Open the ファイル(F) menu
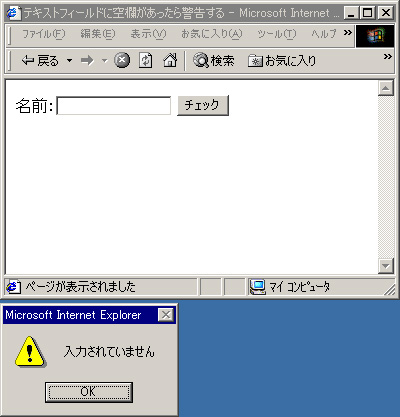Viewport: 400px width, 417px height. point(43,34)
